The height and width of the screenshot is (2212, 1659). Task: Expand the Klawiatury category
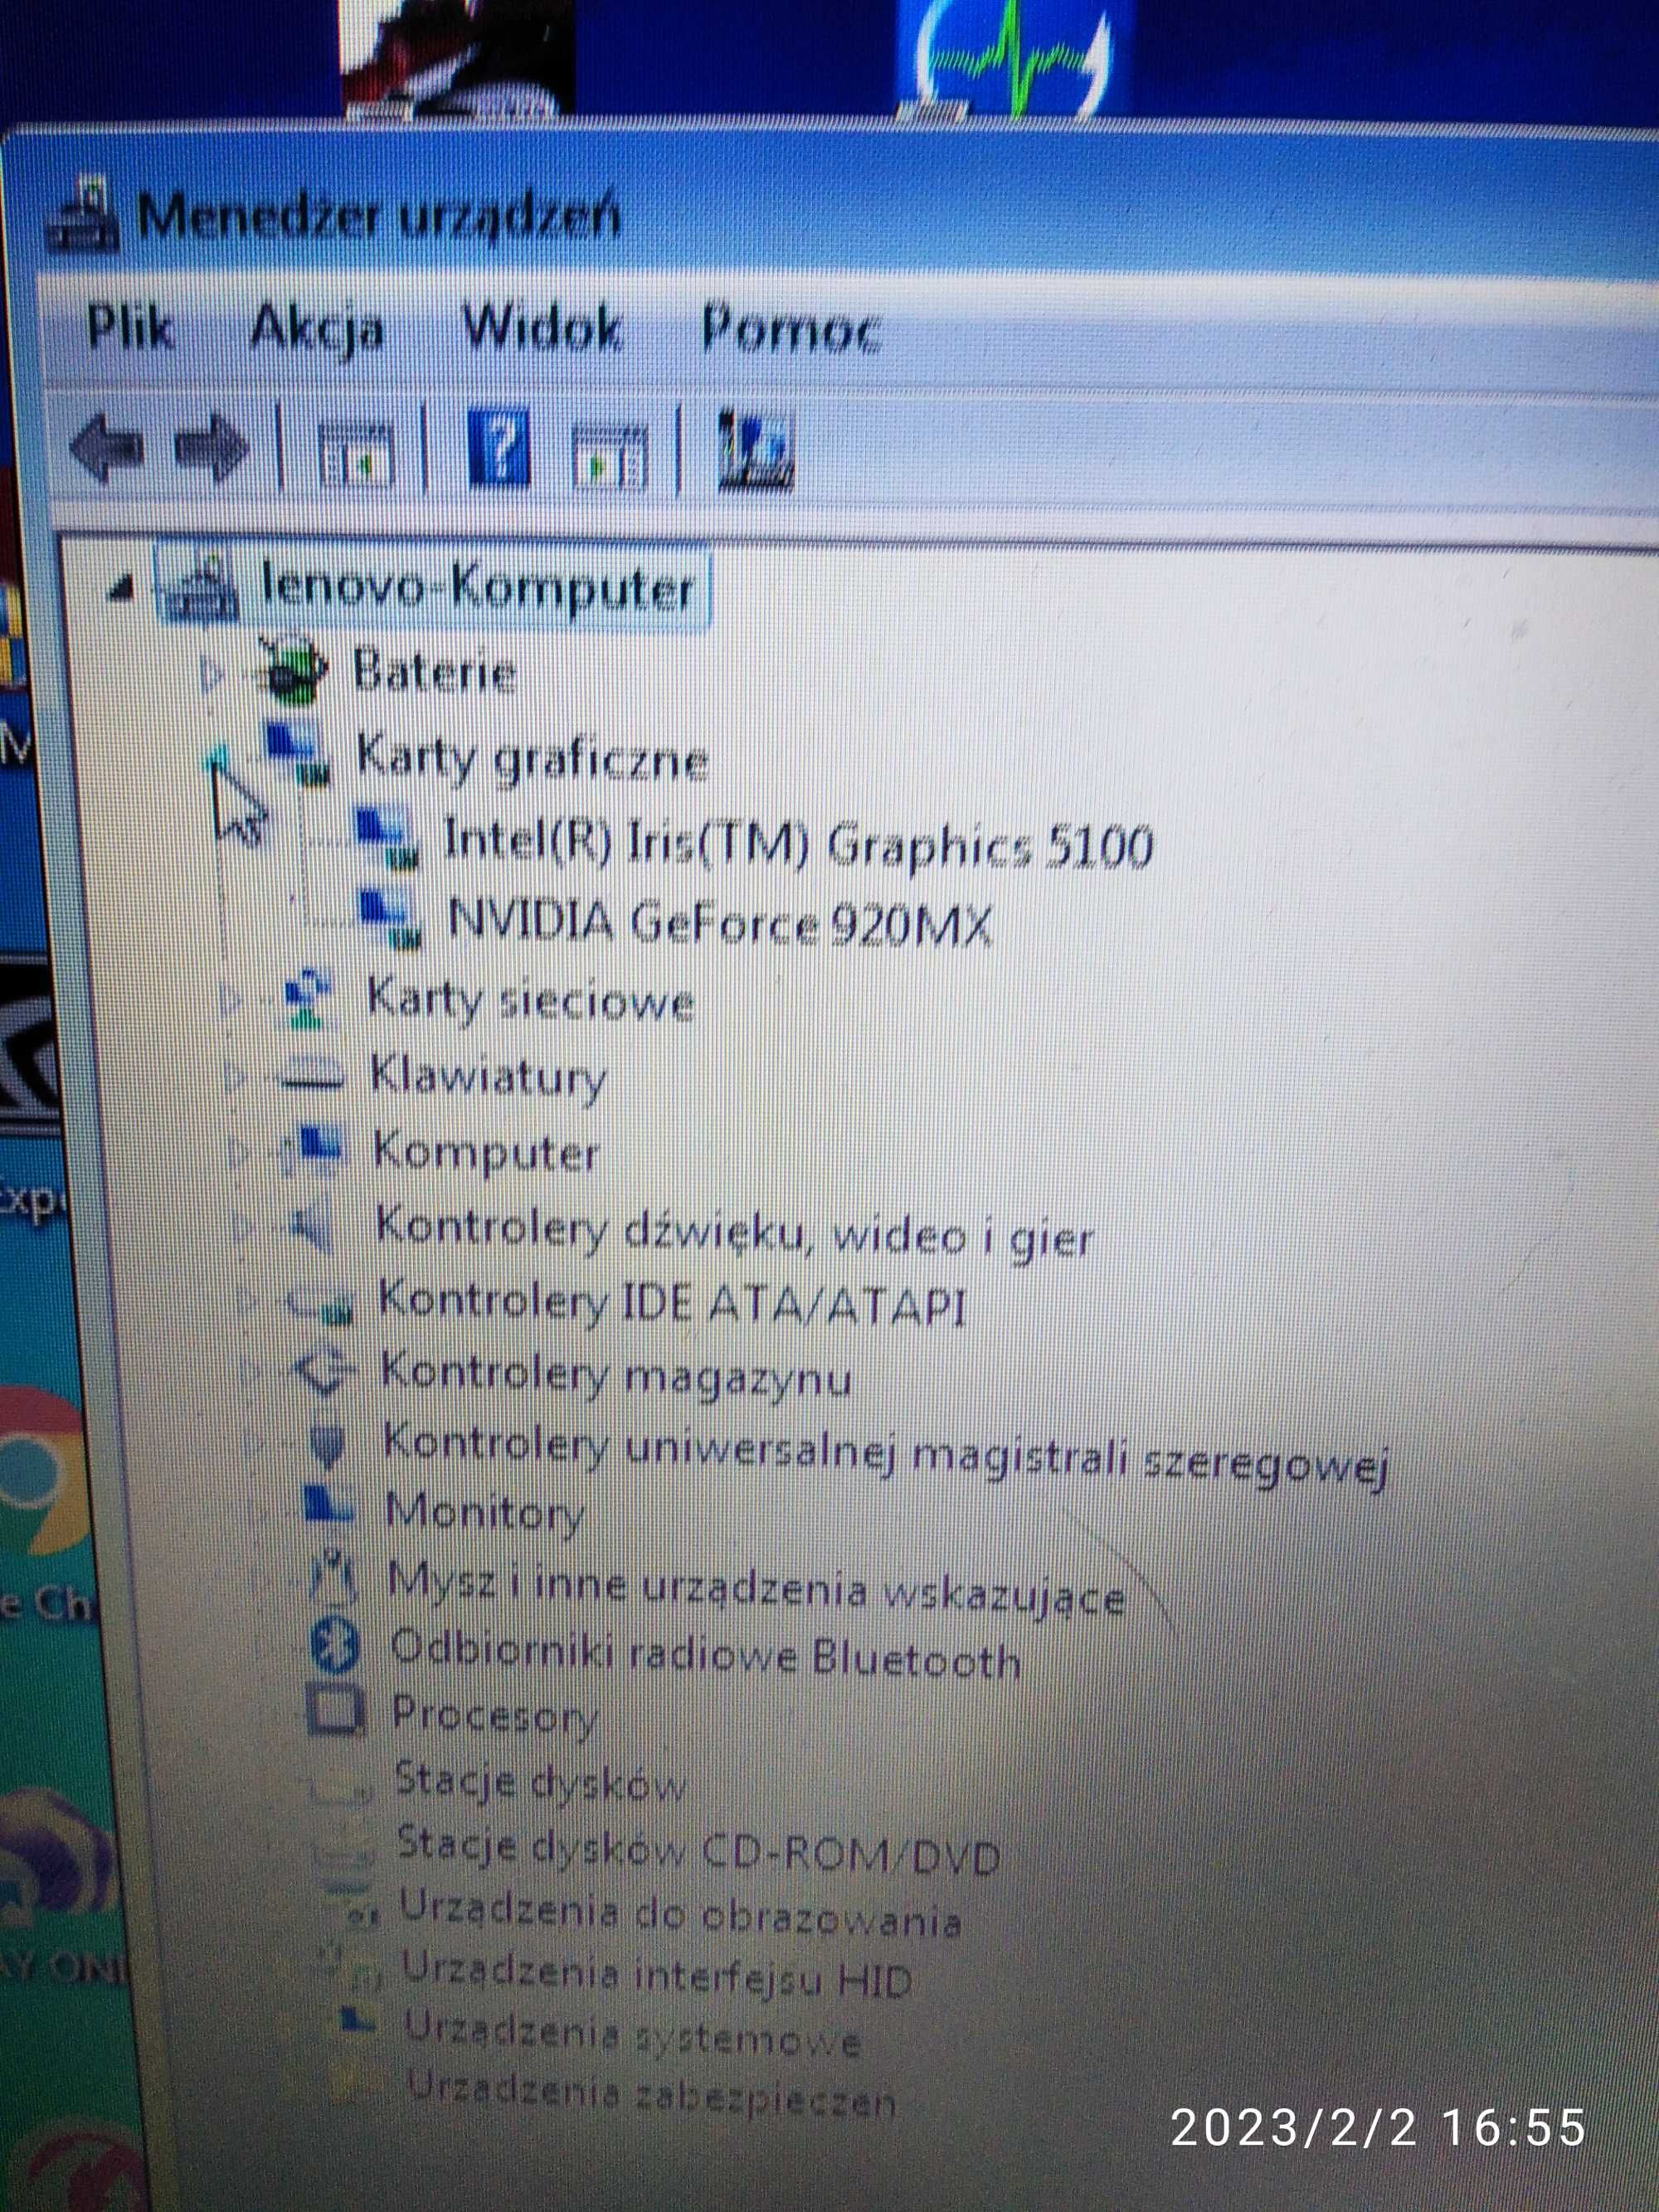click(234, 1076)
